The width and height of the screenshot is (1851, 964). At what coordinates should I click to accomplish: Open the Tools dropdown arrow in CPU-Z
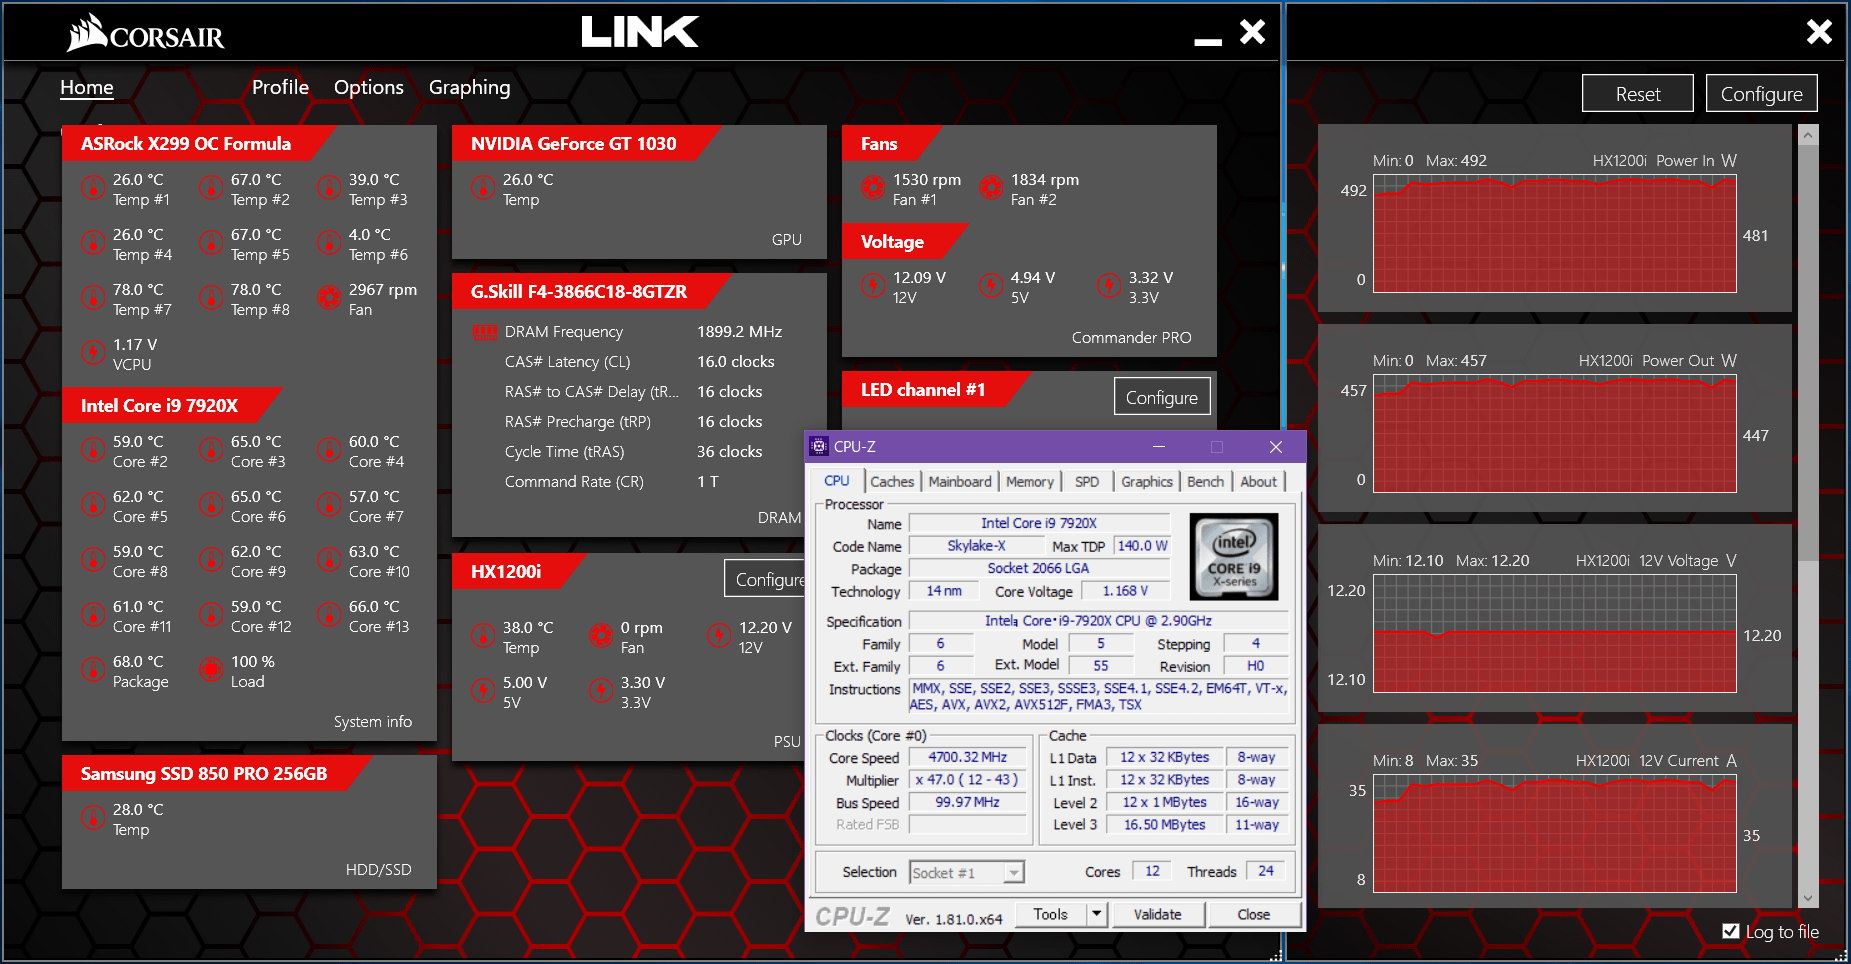[x=1097, y=914]
